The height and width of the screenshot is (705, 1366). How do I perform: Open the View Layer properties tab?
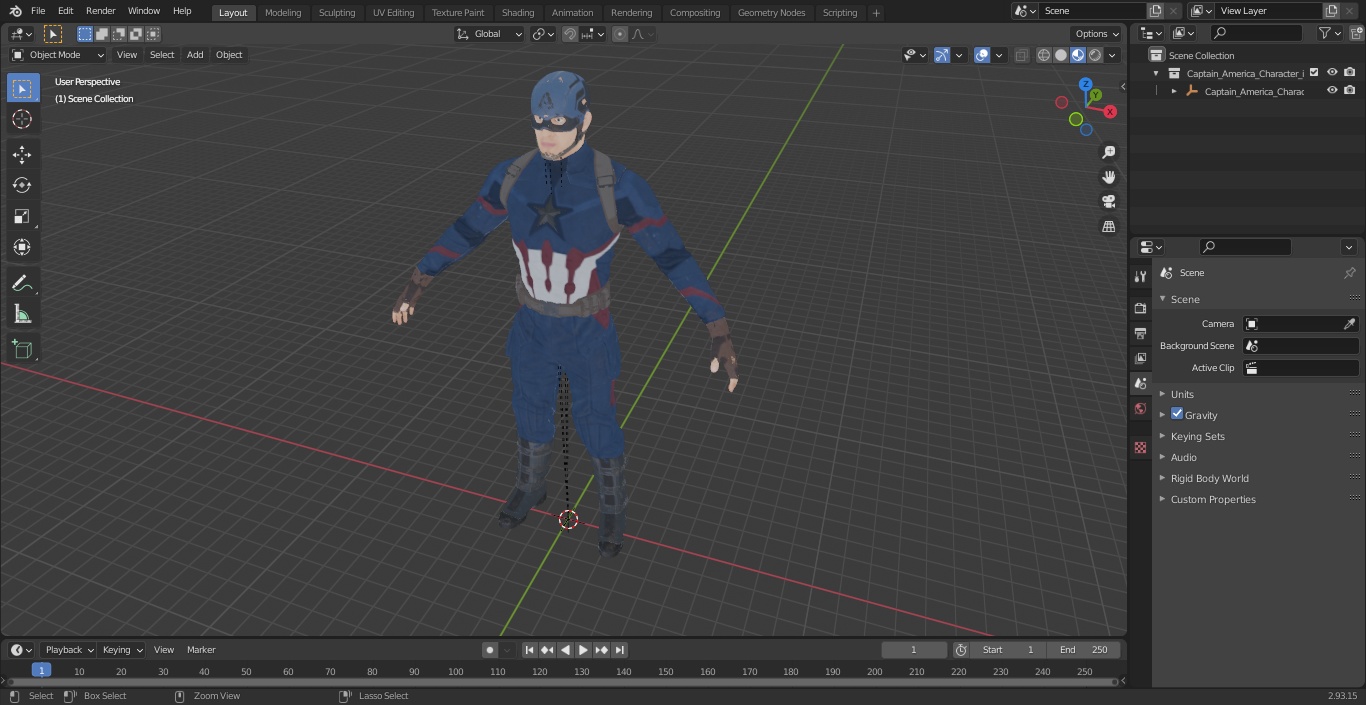[1140, 358]
